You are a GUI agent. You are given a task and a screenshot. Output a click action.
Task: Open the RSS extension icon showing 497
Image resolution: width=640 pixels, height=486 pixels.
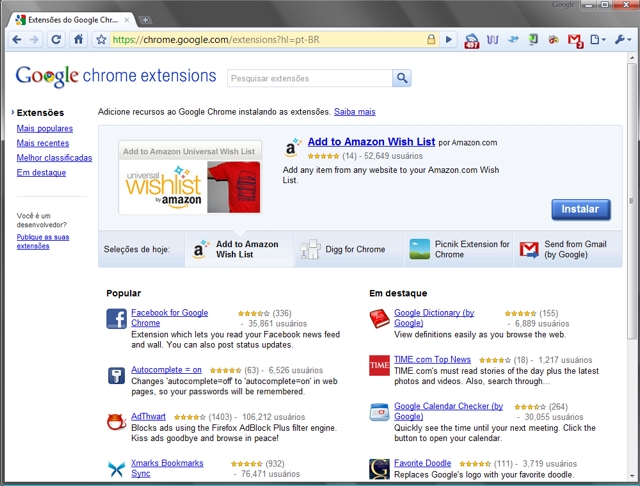471,40
